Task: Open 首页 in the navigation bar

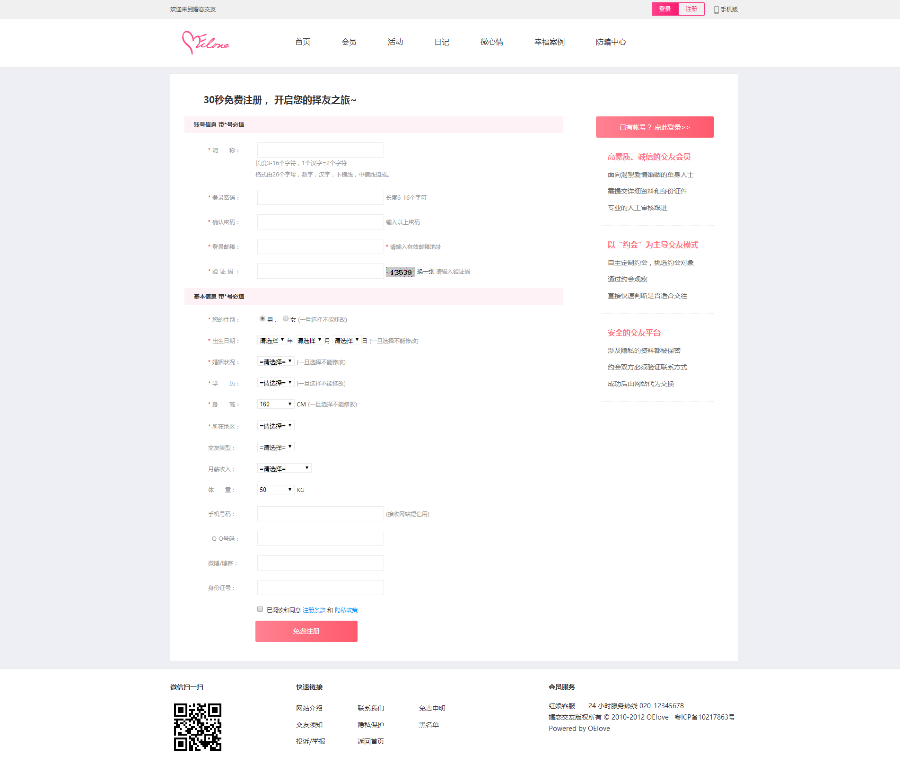Action: tap(302, 42)
